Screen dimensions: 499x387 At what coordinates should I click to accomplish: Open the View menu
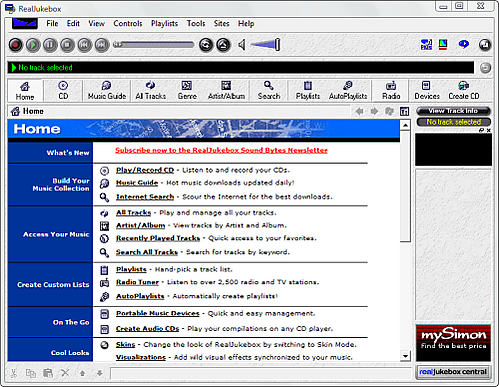[x=96, y=23]
